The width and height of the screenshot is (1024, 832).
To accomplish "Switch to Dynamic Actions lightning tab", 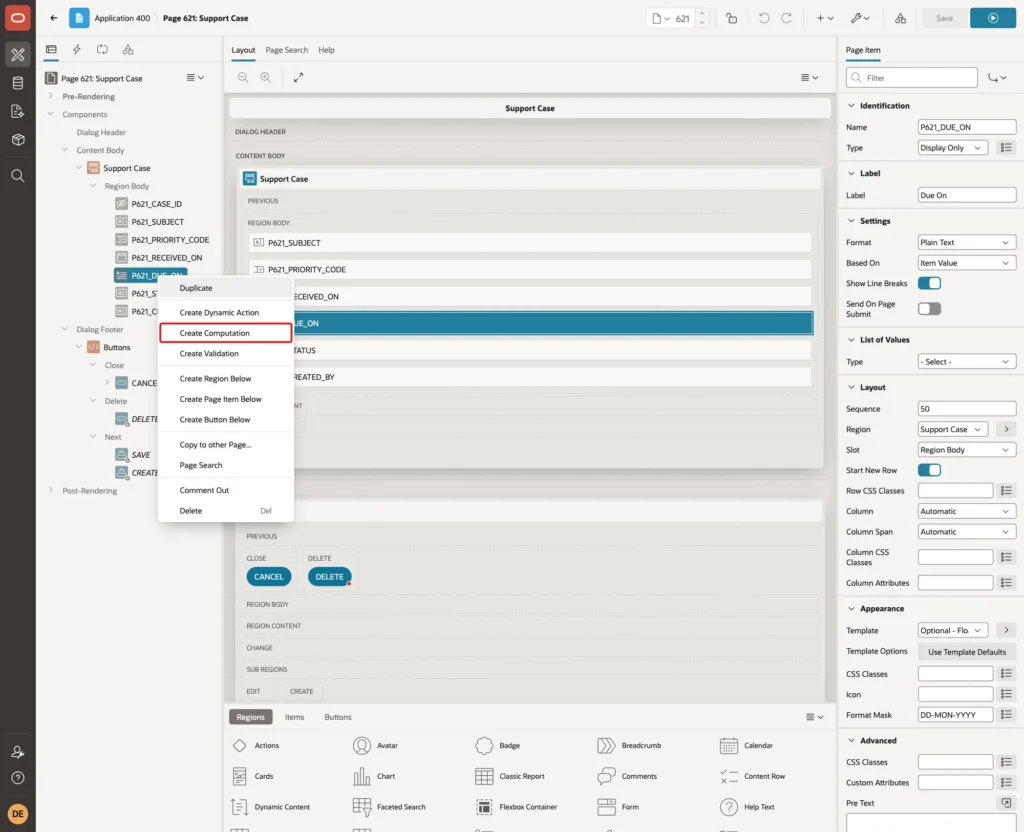I will [x=76, y=49].
